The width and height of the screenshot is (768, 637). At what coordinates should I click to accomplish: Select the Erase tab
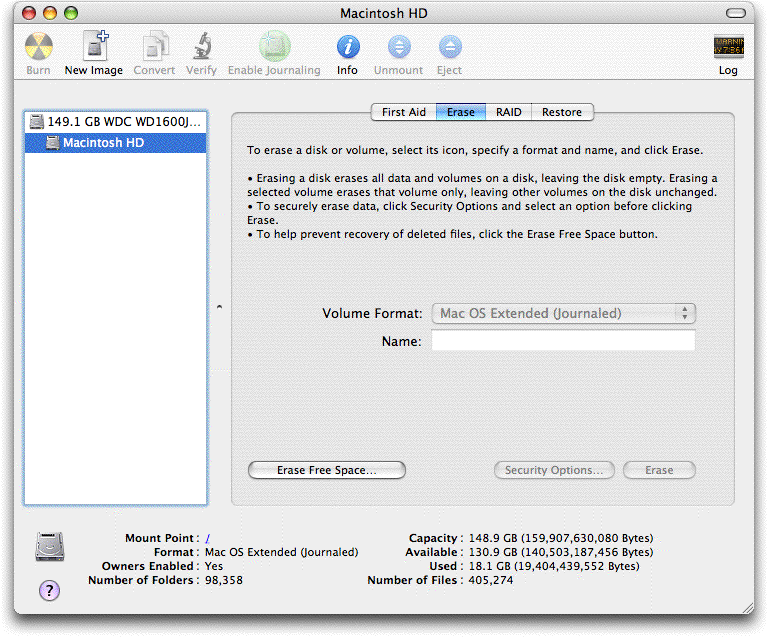[x=460, y=112]
